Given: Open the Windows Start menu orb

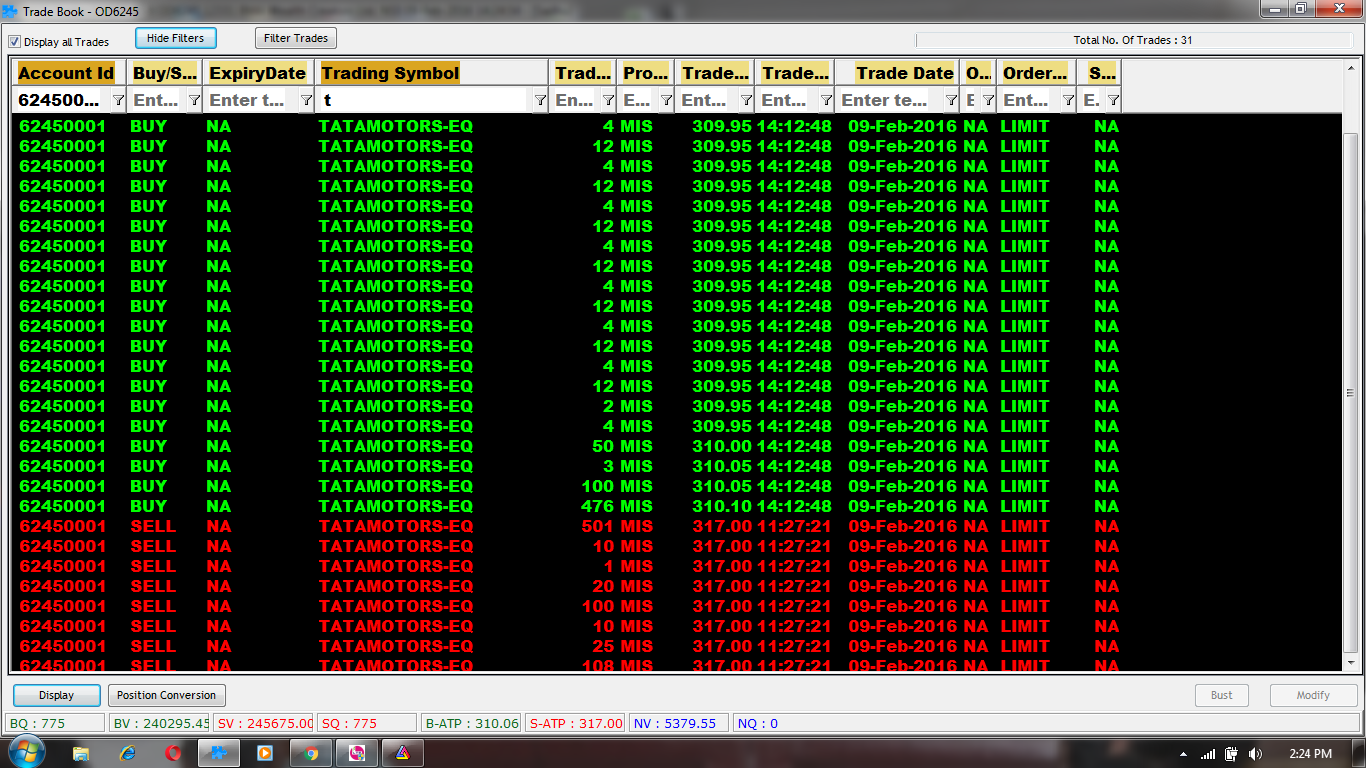Looking at the screenshot, I should (25, 752).
